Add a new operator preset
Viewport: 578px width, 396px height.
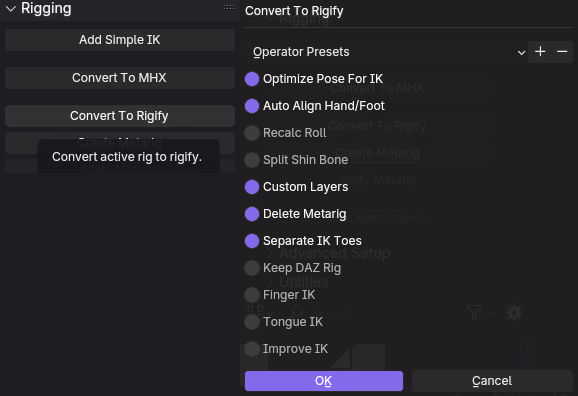click(540, 52)
